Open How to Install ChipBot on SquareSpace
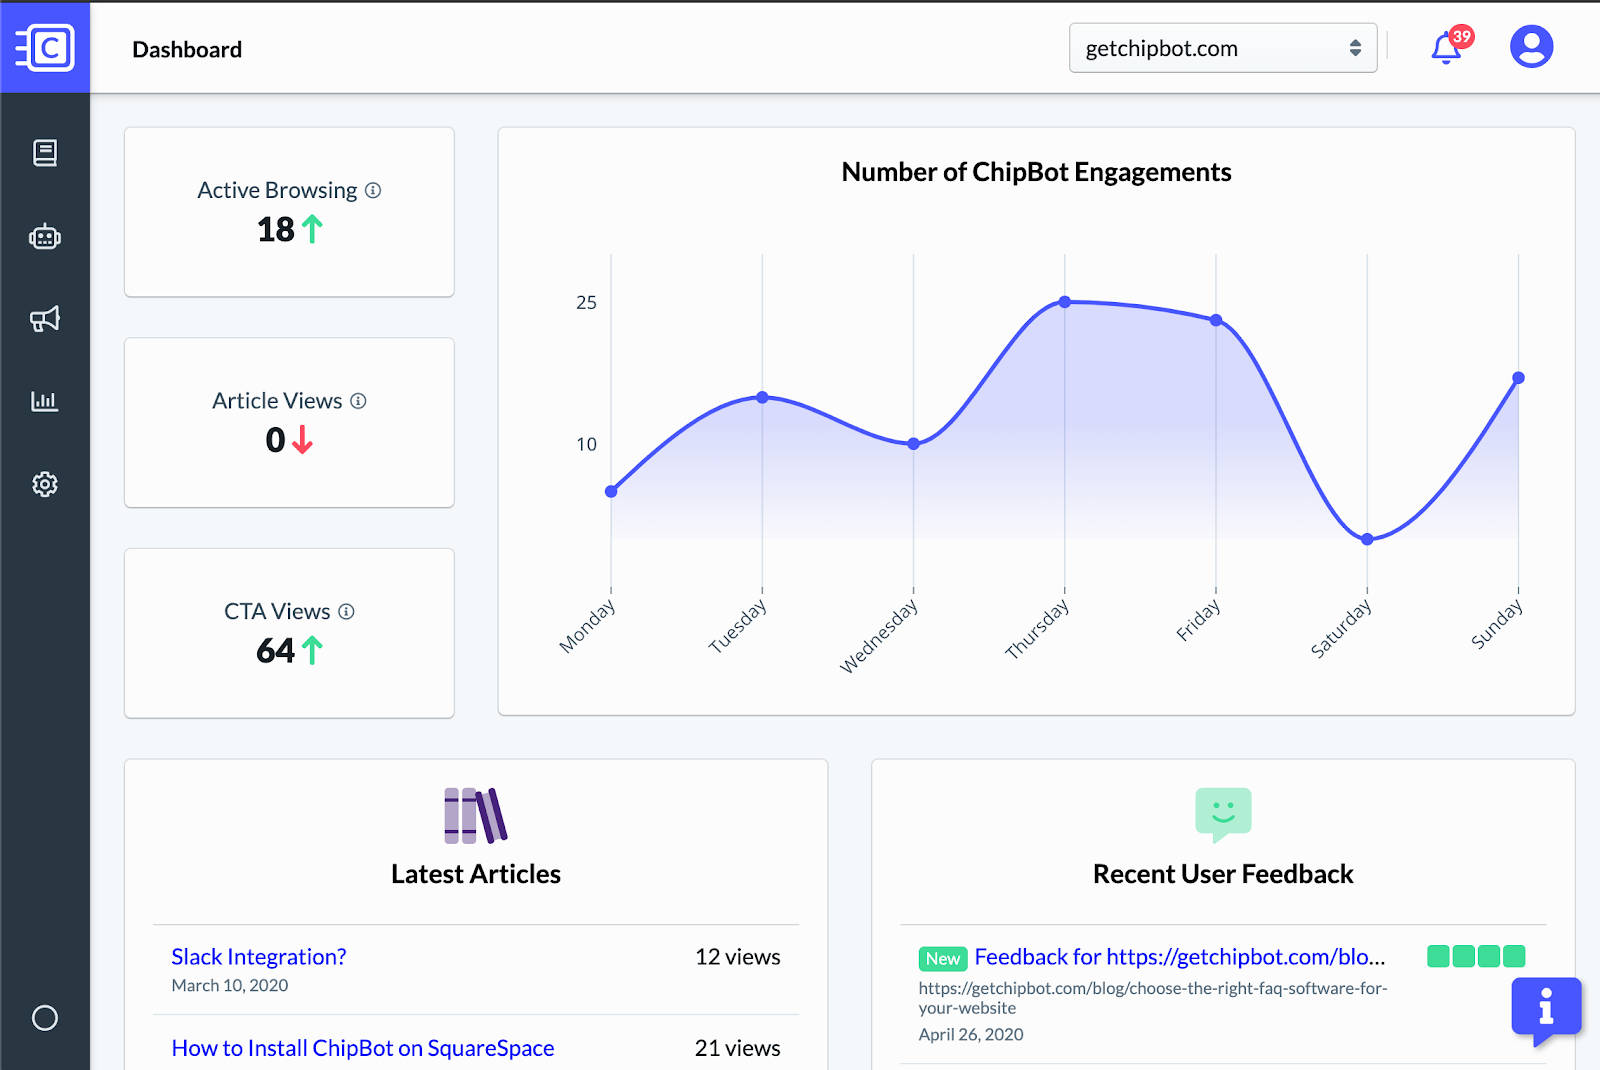Screen dimensions: 1600x1070 pyautogui.click(x=362, y=1048)
